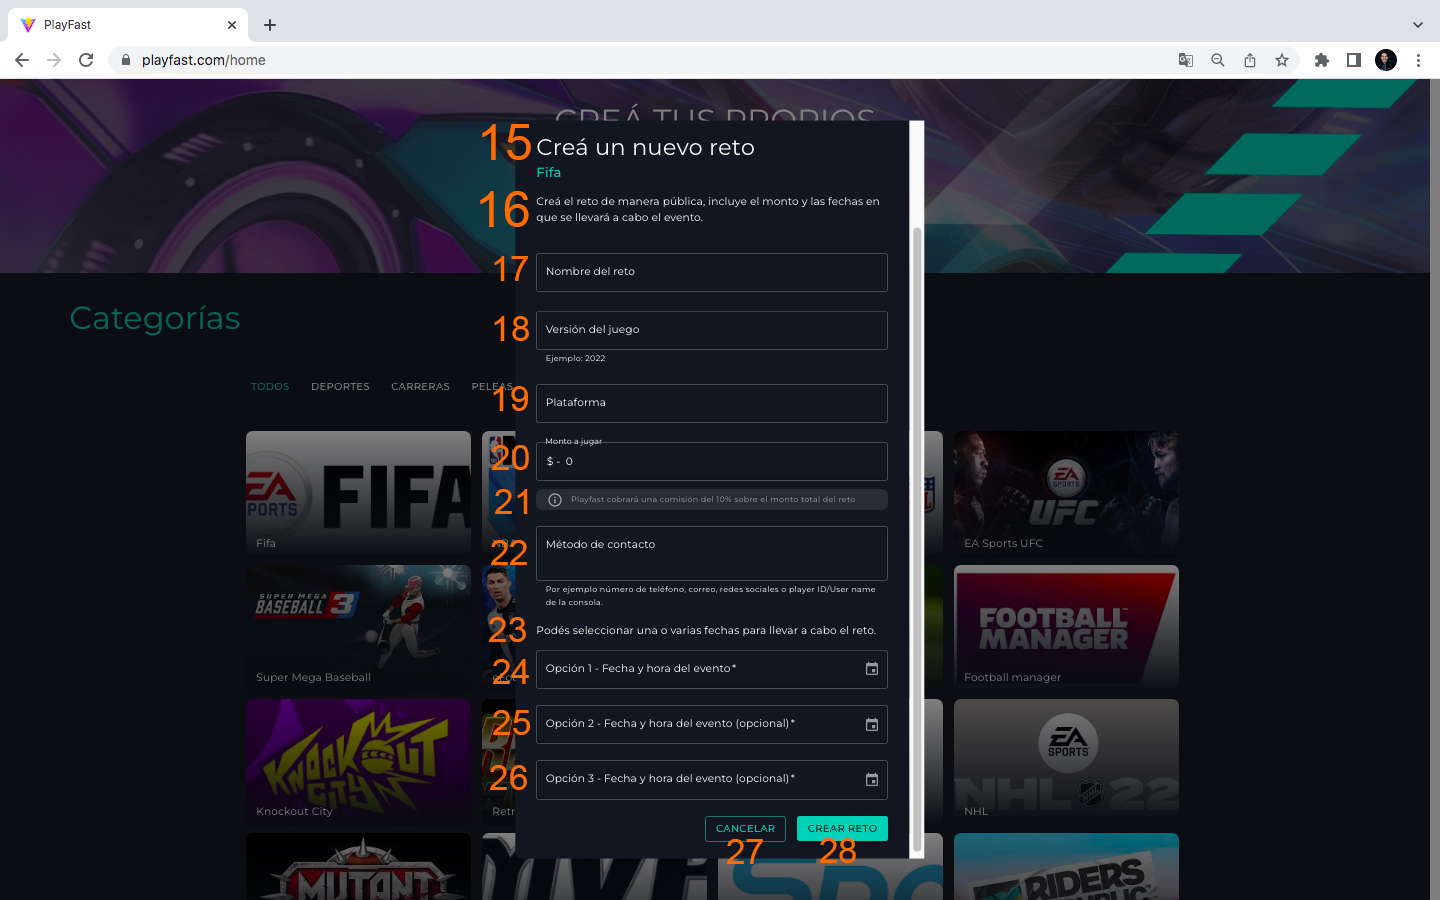Open Chrome three-dot menu
Screen dimensions: 1440x900
[1418, 60]
